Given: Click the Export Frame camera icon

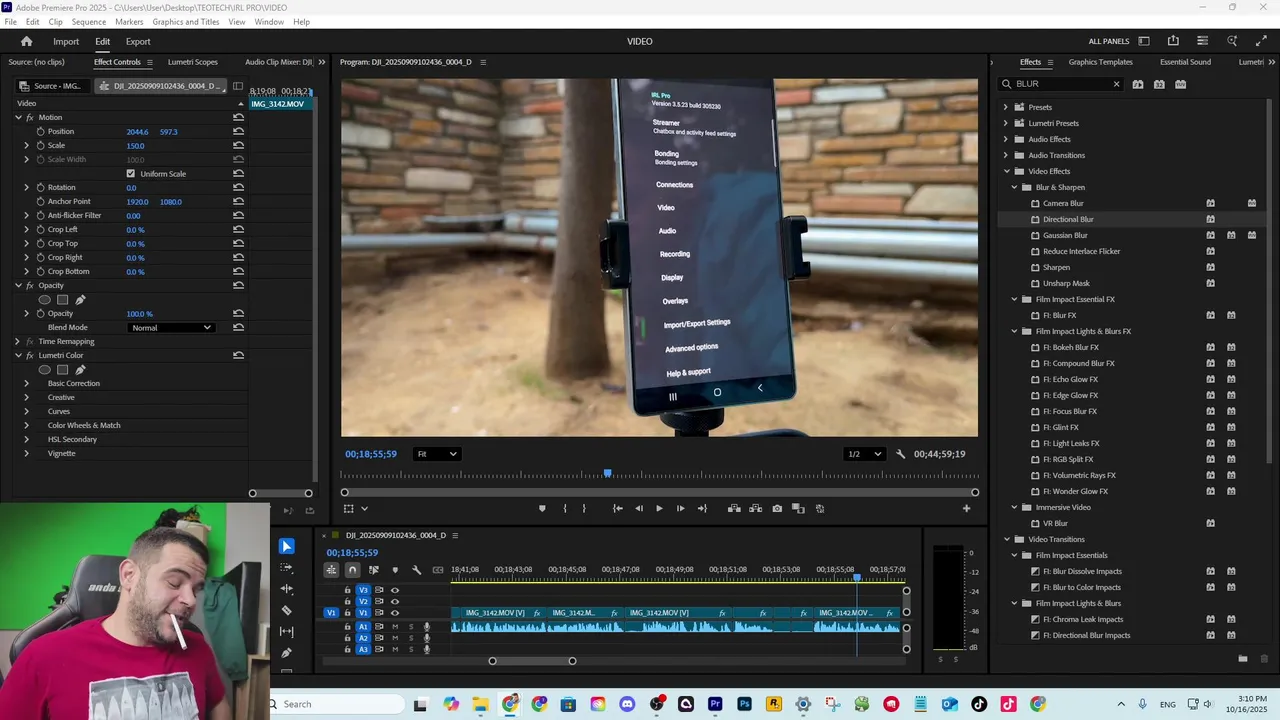Looking at the screenshot, I should [x=777, y=508].
